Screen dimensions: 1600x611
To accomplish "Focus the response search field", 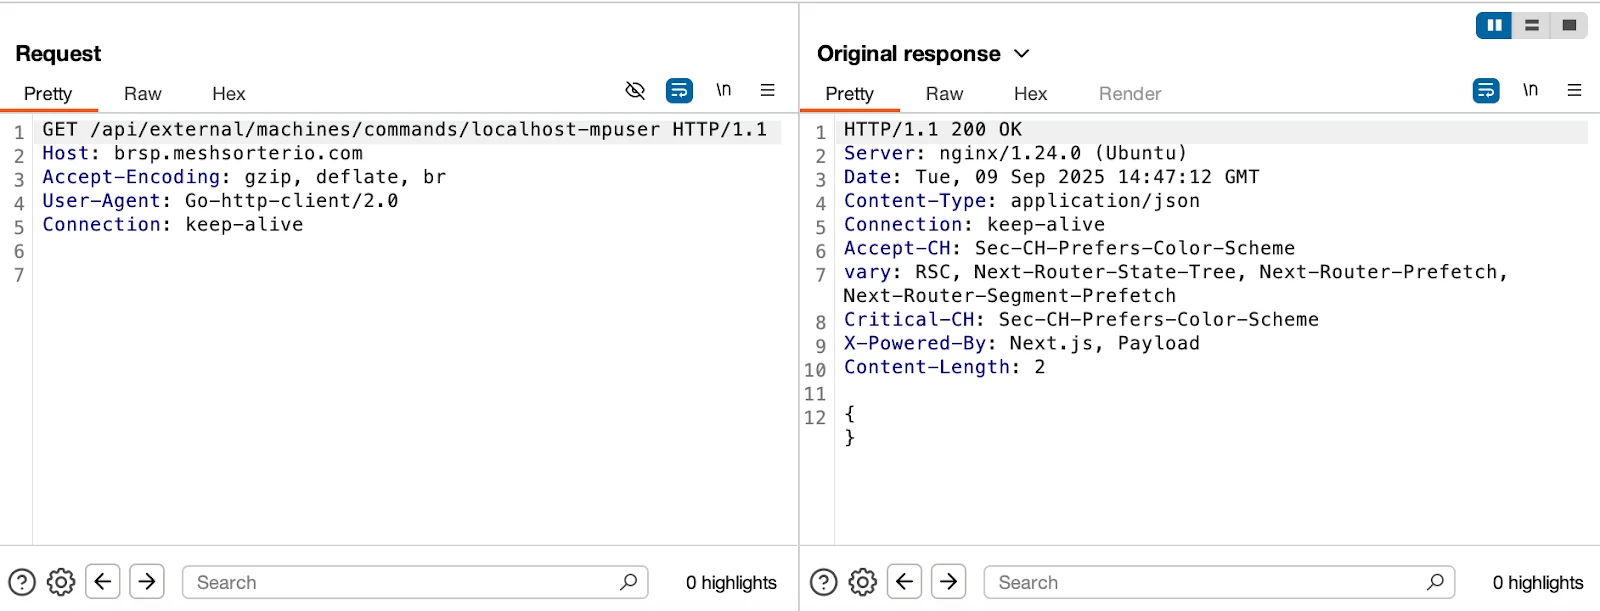I will coord(1219,582).
